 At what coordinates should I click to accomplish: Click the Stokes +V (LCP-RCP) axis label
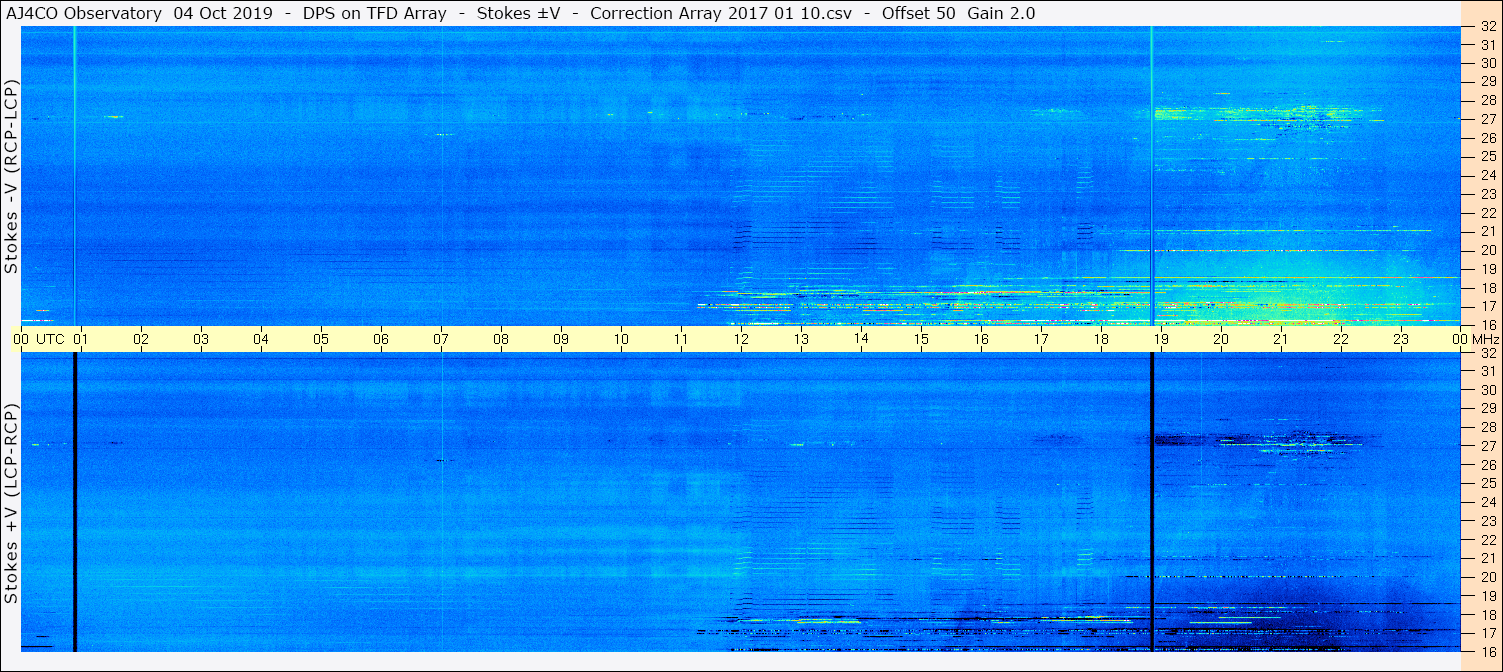12,504
